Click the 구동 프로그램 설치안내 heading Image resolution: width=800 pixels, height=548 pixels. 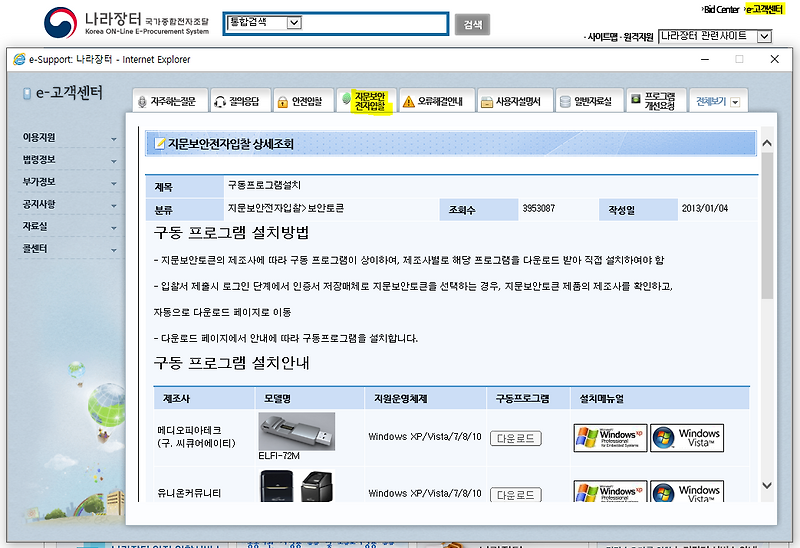[x=231, y=363]
